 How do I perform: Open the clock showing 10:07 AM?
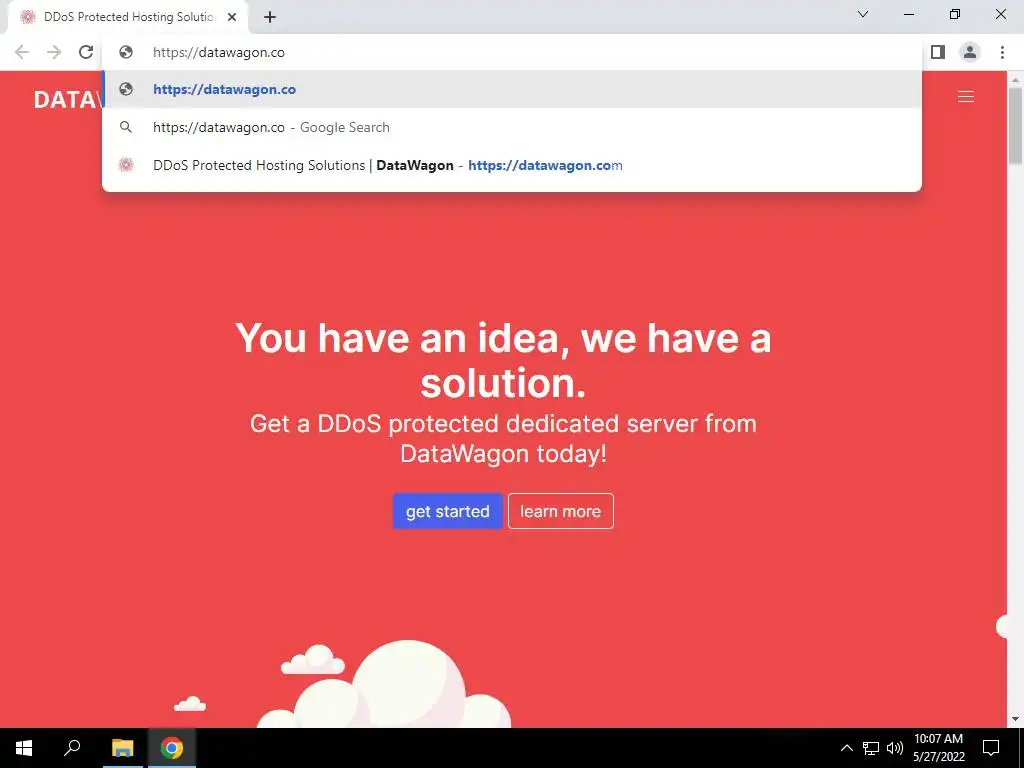tap(938, 748)
